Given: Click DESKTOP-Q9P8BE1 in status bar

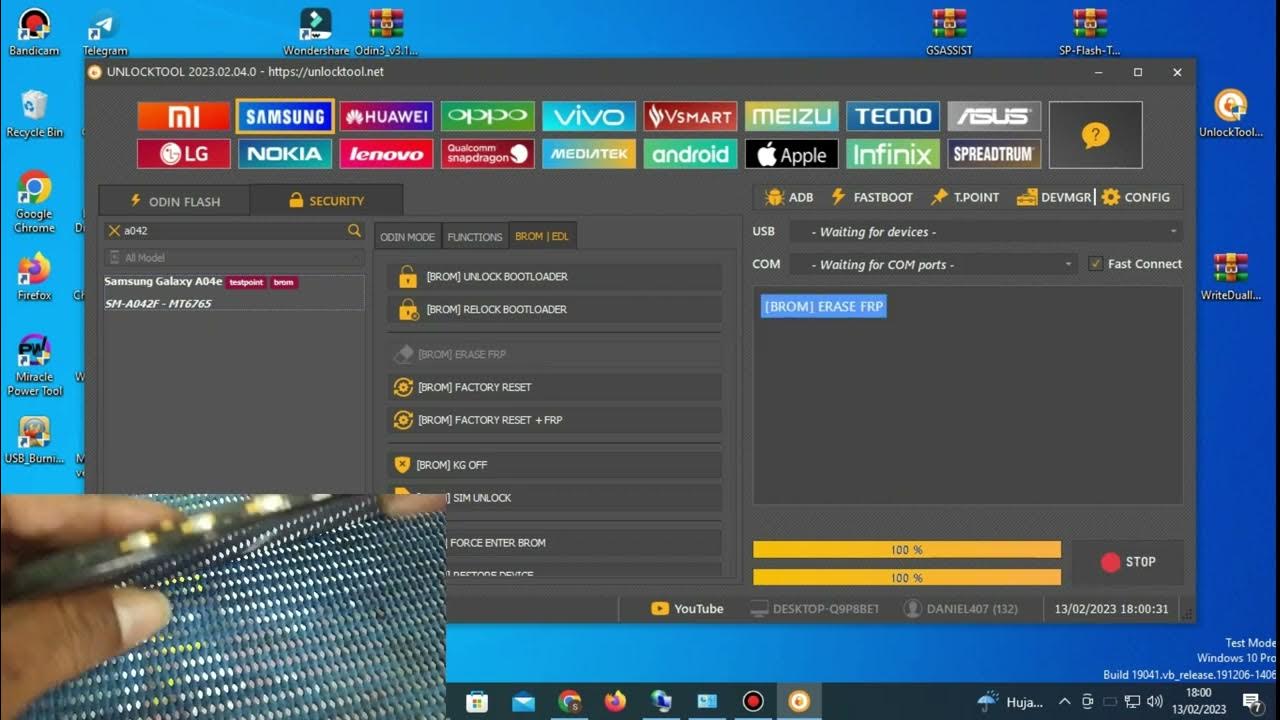Looking at the screenshot, I should [x=815, y=608].
